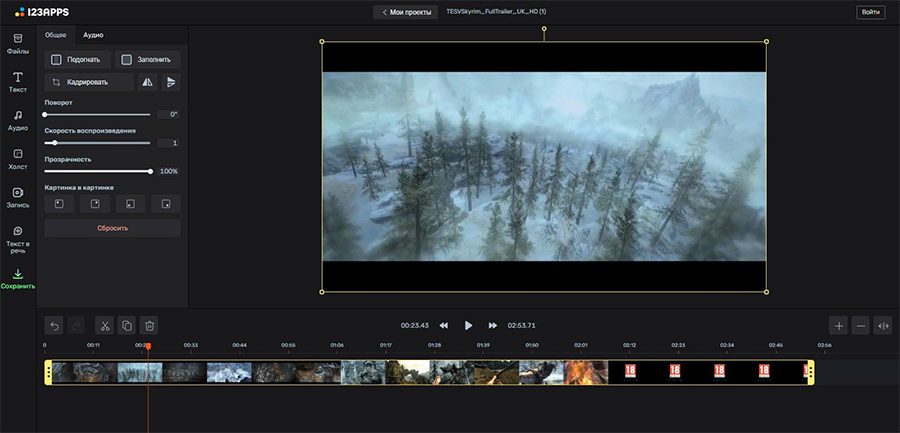Click the Кадрировать crop button

click(89, 82)
